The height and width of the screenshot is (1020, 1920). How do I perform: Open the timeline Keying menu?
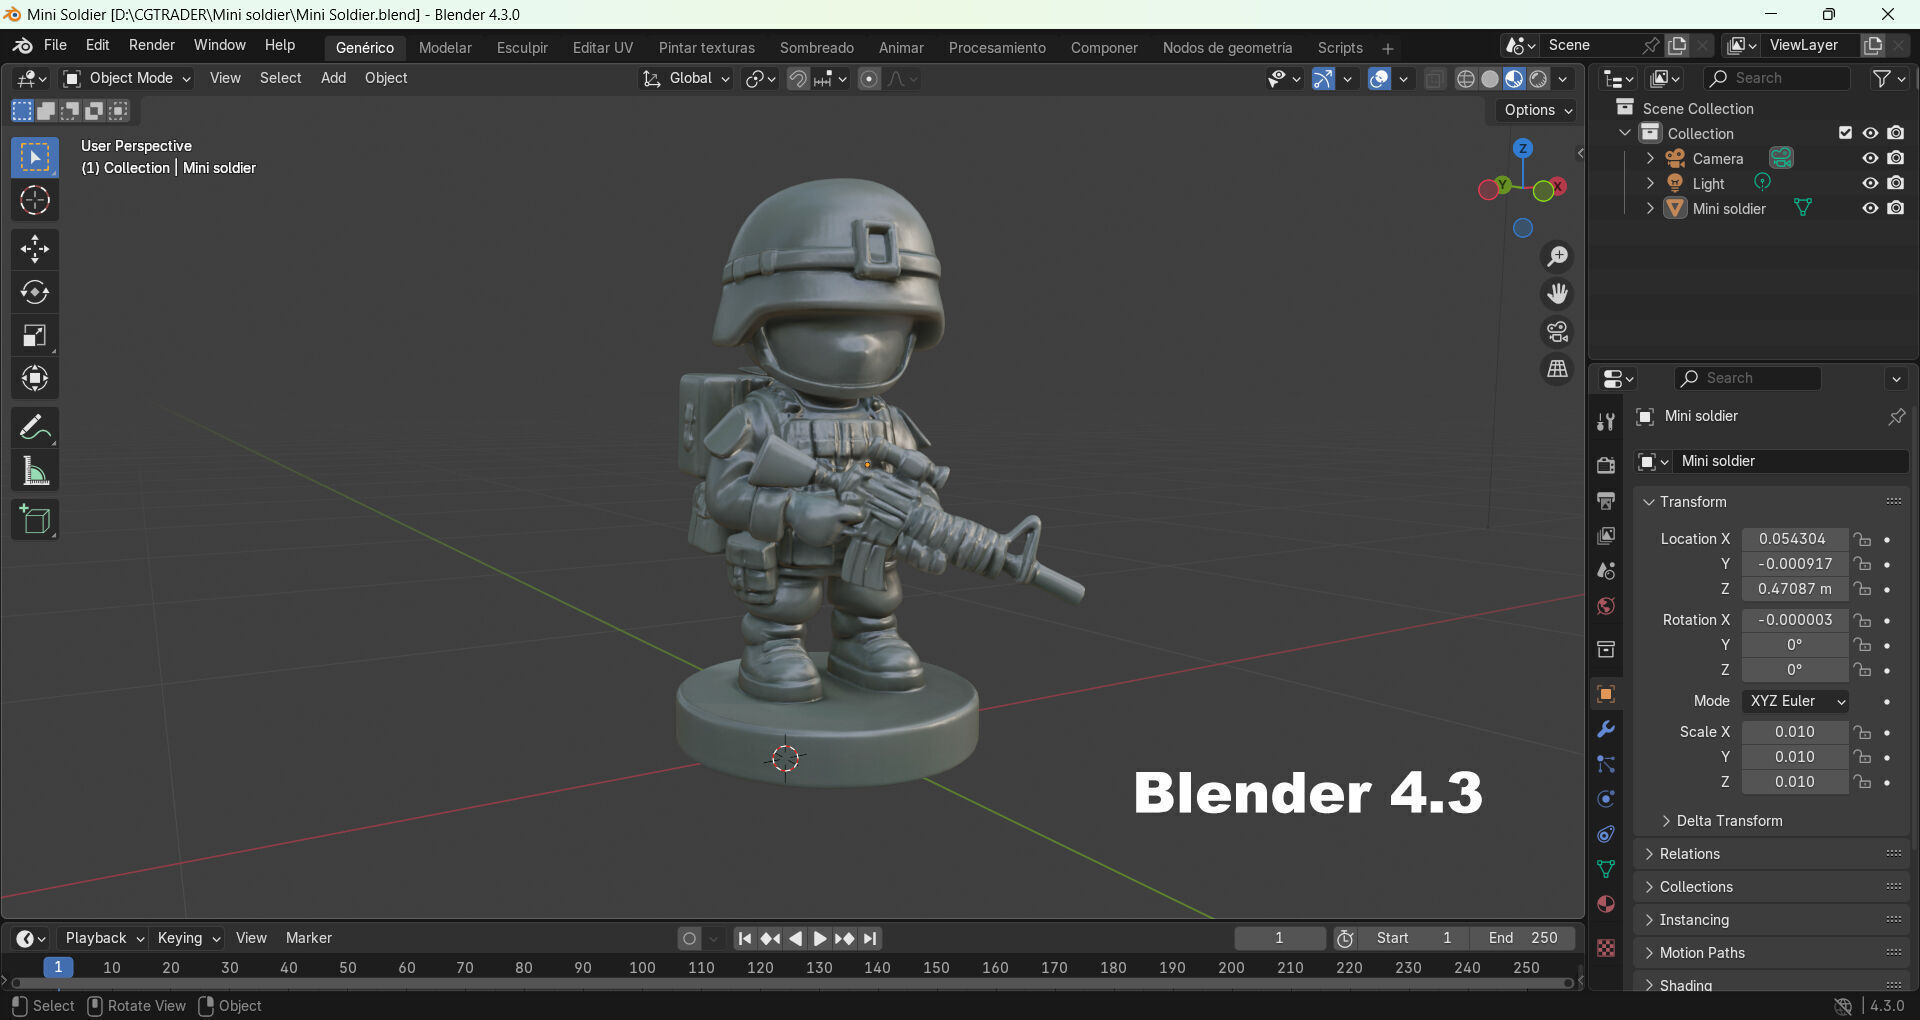tap(188, 938)
